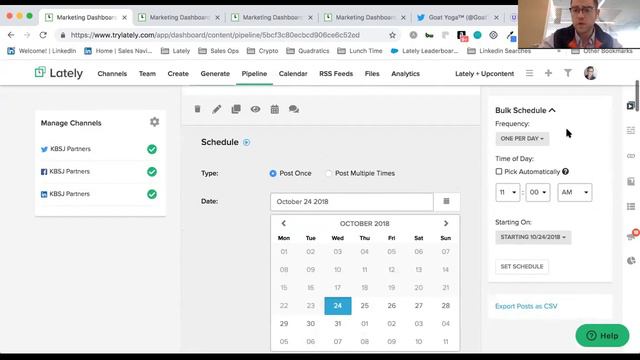Screen dimensions: 640x360
Task: Open the Sales Ops bookmark folder
Action: [x=219, y=51]
